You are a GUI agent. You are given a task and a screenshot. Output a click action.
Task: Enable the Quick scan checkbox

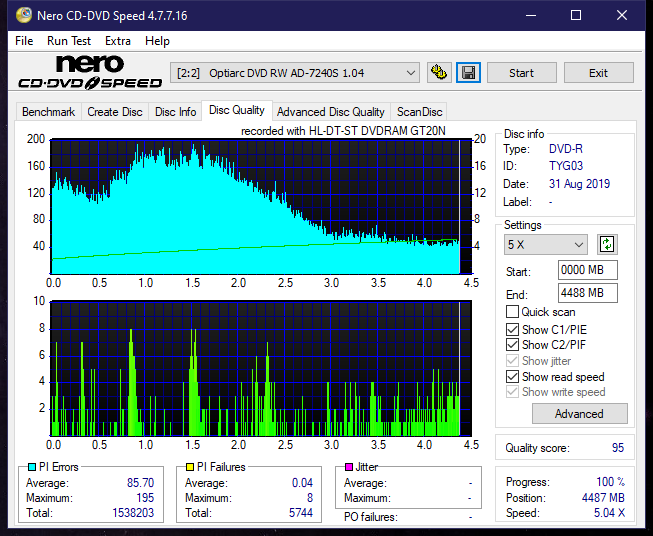coord(512,312)
